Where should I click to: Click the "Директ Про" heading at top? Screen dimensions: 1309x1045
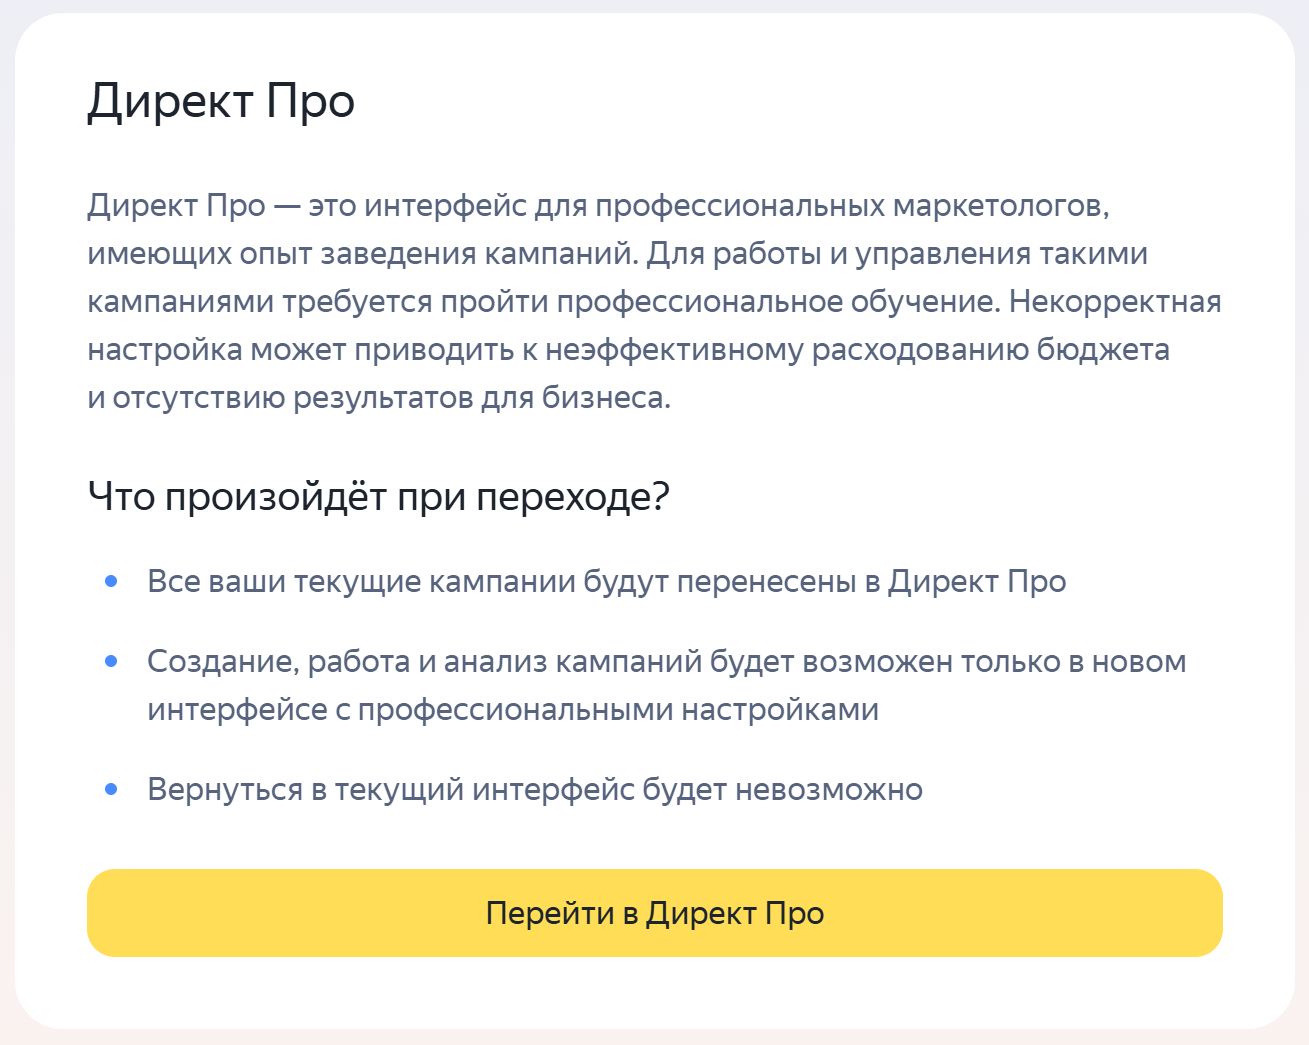(221, 102)
